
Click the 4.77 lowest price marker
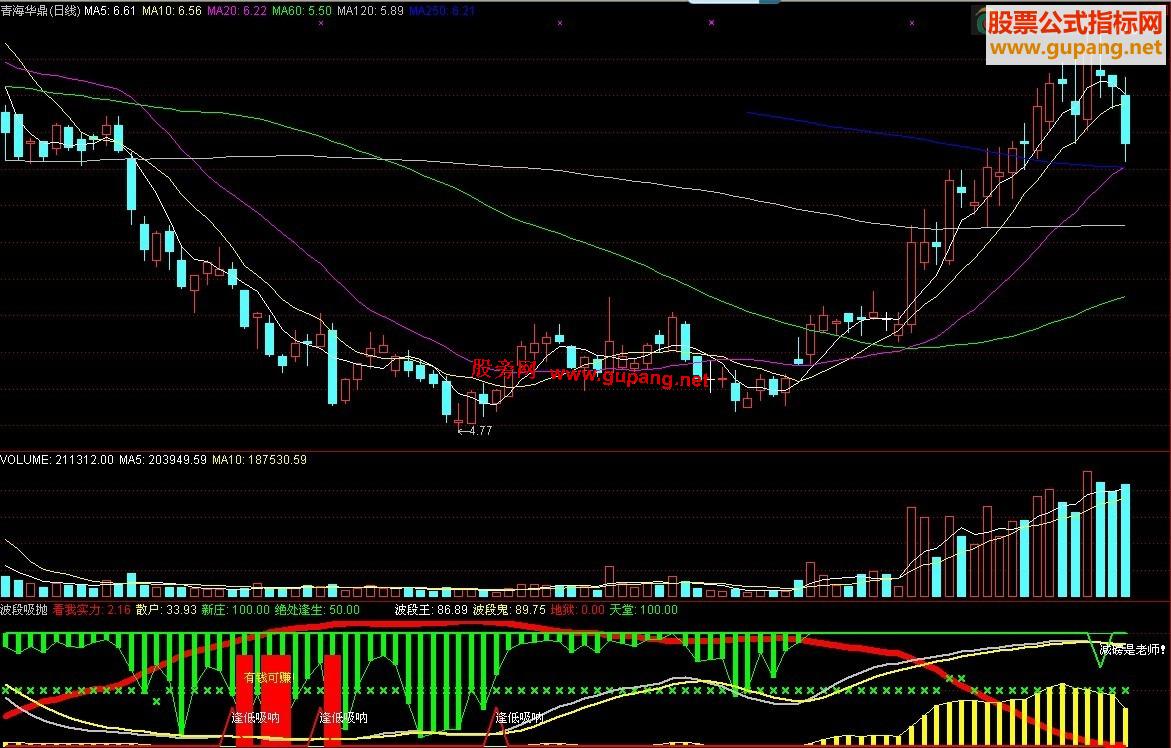[x=474, y=431]
